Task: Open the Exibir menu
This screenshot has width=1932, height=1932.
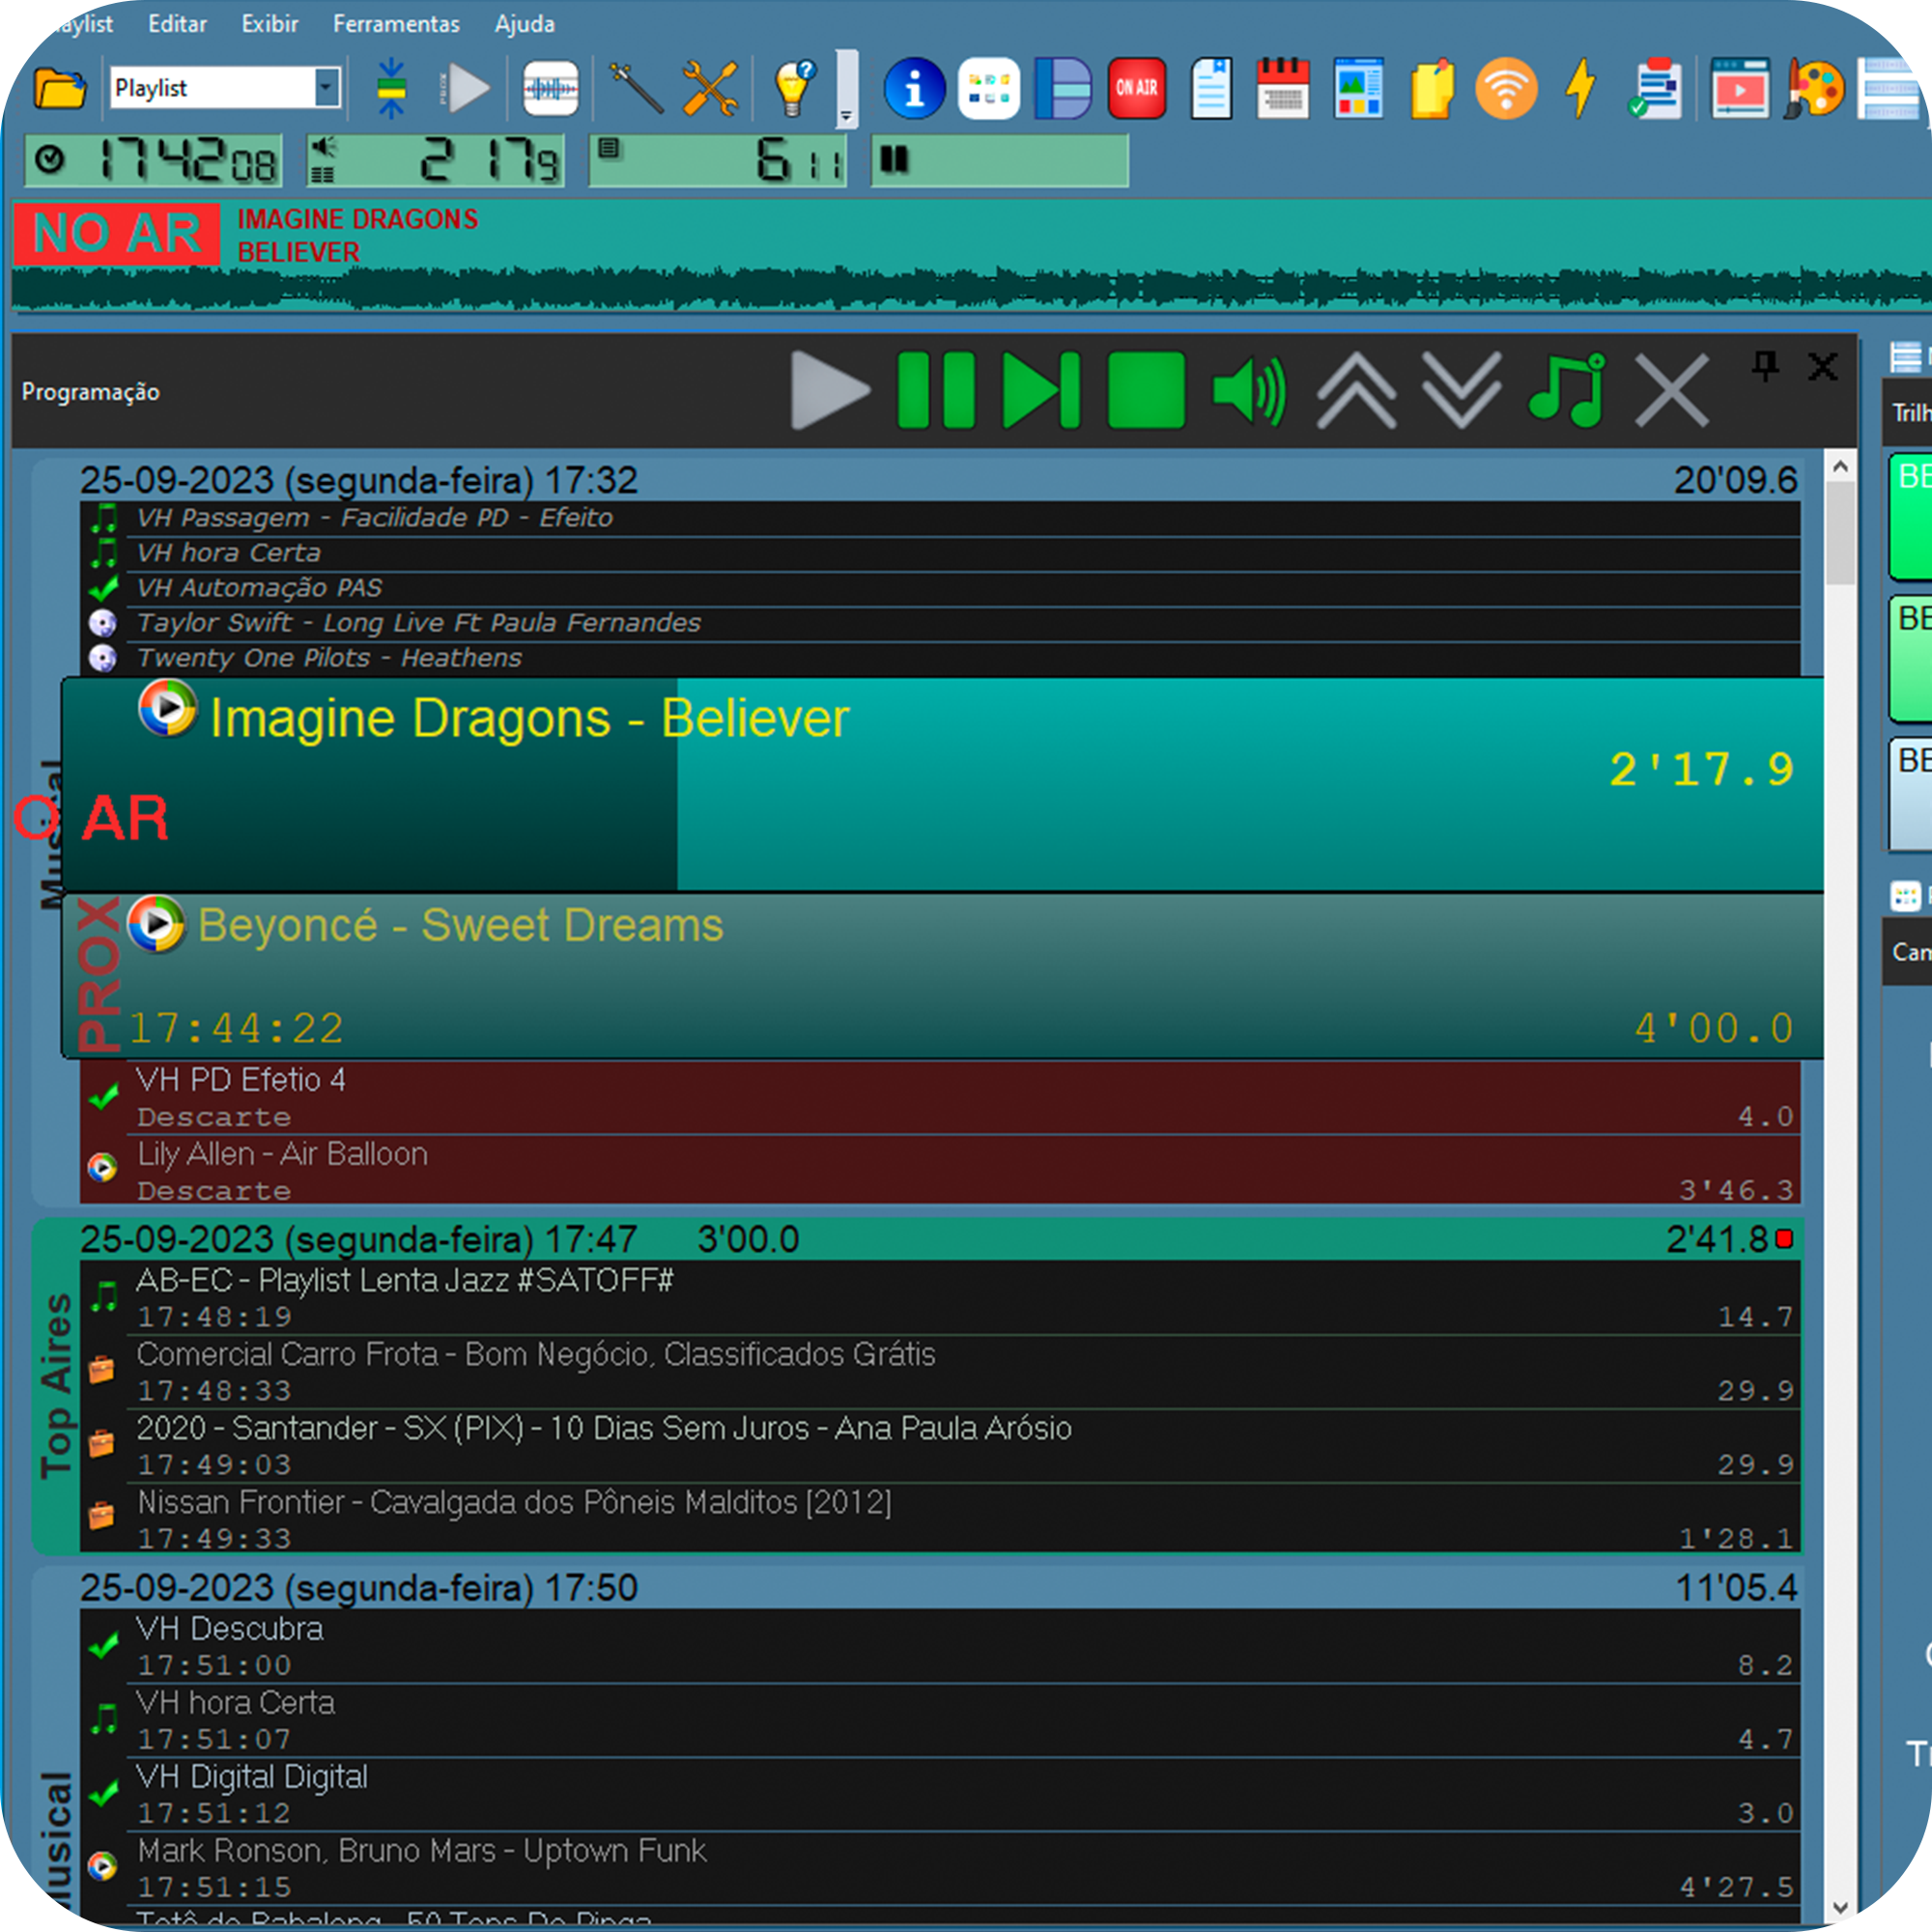Action: (269, 23)
